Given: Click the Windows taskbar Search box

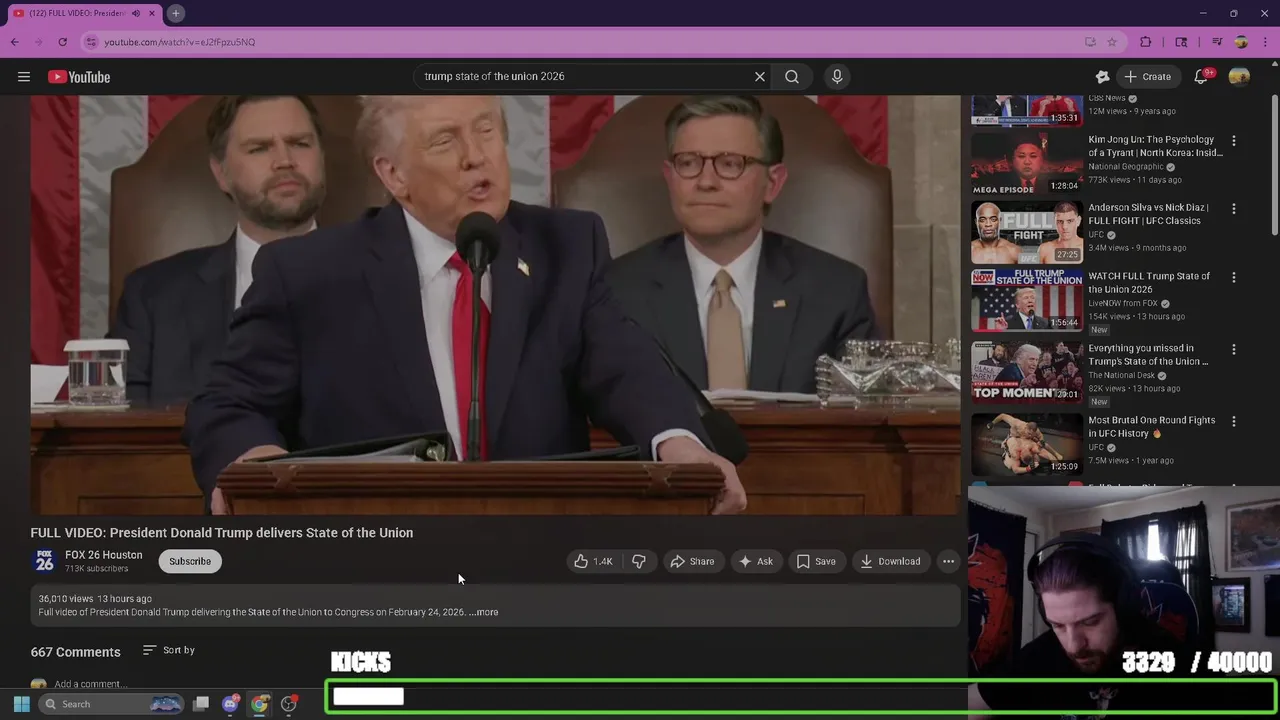Looking at the screenshot, I should pos(112,704).
